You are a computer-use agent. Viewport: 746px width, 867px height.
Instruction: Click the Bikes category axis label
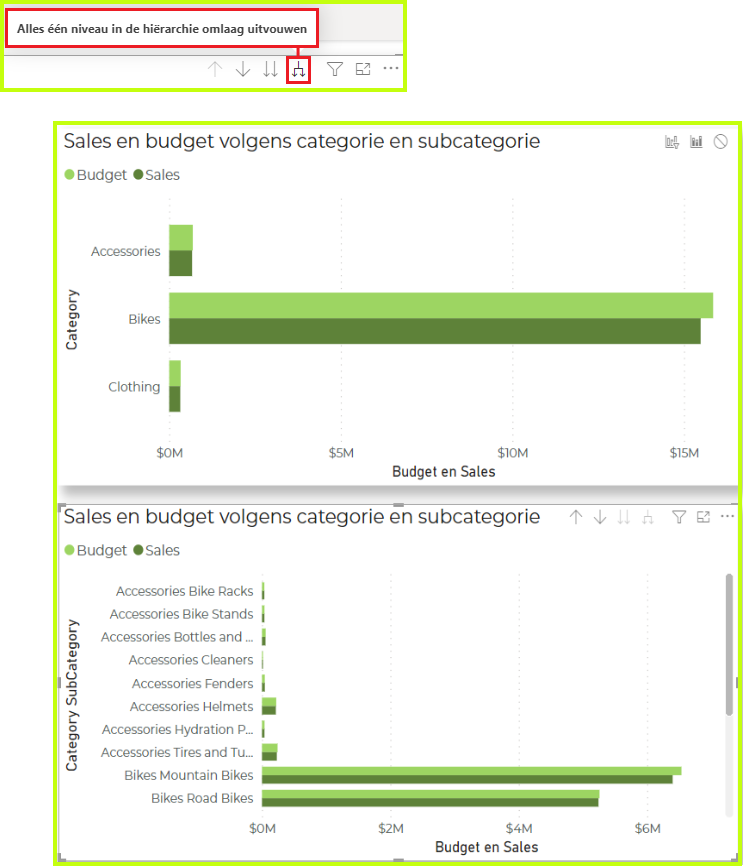point(144,320)
